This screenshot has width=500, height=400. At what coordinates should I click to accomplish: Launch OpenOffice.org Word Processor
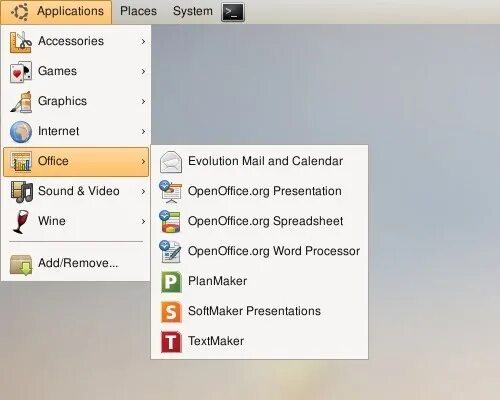point(260,251)
